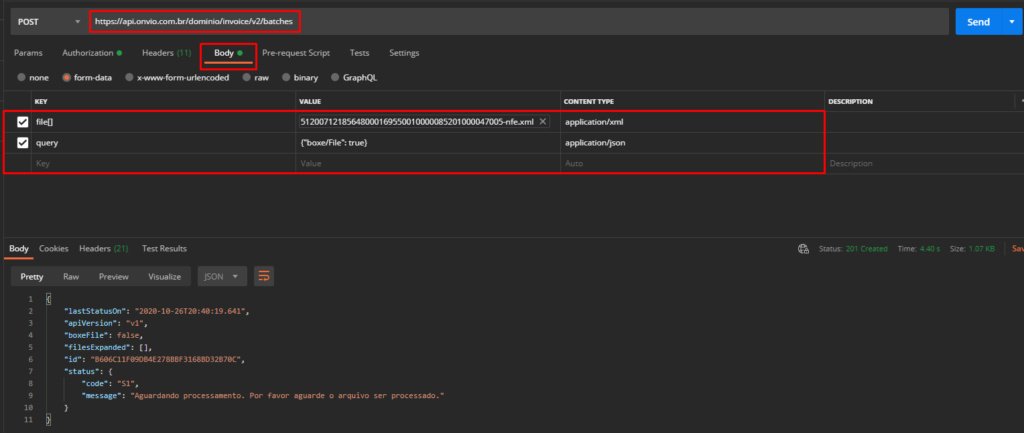Click the boxeFile false JSON line
The image size is (1024, 433).
(103, 336)
